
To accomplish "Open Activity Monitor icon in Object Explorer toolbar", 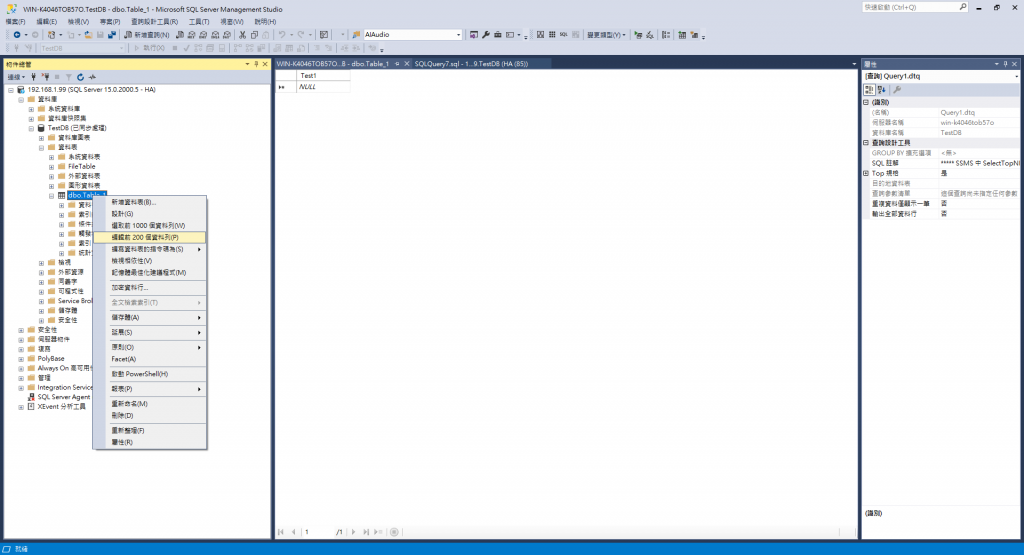I will pyautogui.click(x=92, y=77).
